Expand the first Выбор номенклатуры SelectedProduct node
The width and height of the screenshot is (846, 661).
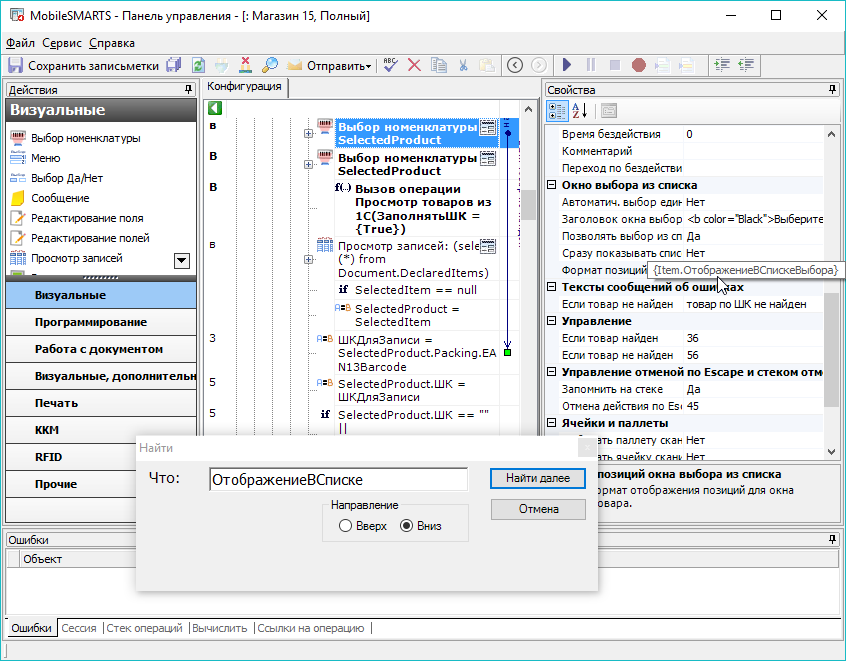[308, 133]
